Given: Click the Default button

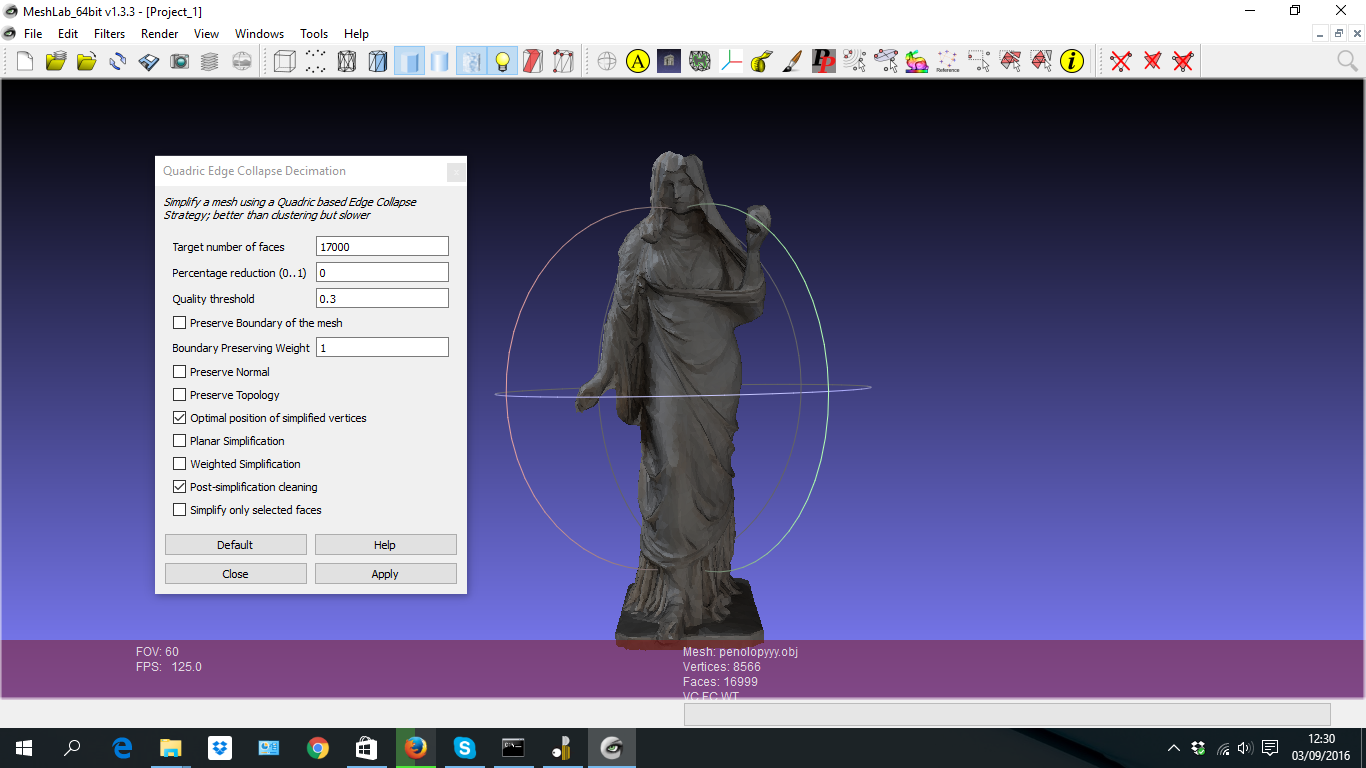Looking at the screenshot, I should coord(236,545).
